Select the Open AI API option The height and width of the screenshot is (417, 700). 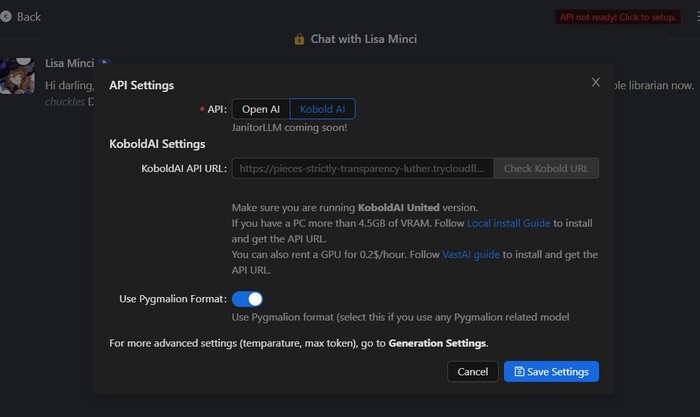click(x=261, y=109)
